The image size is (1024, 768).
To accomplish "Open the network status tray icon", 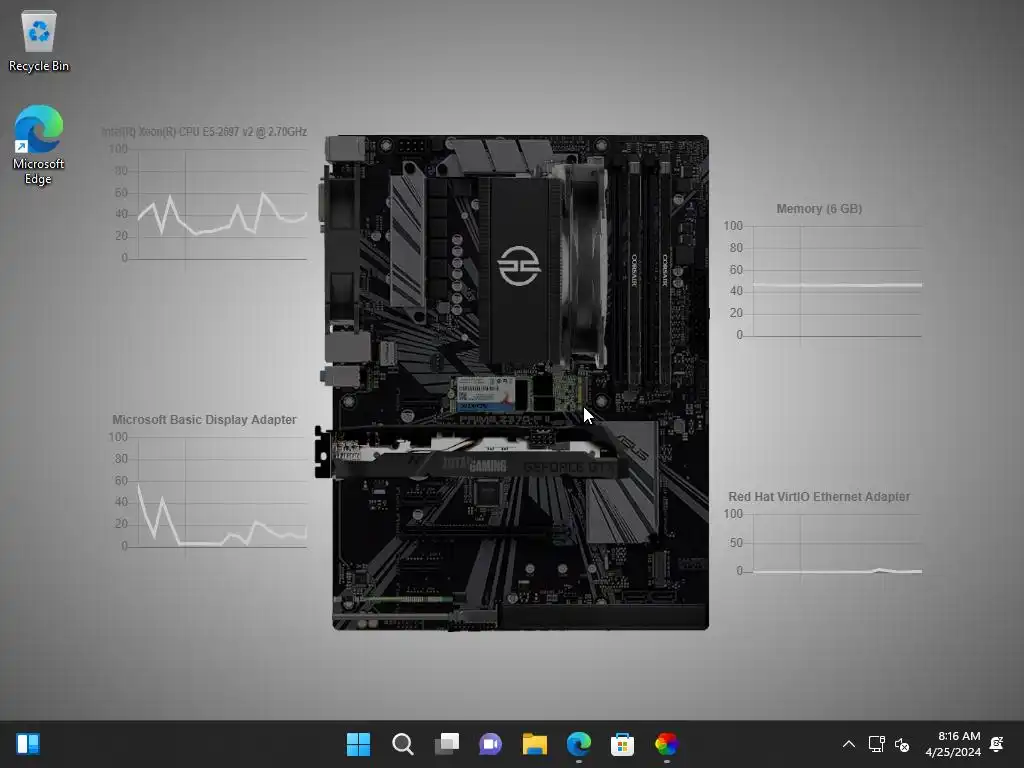I will [876, 744].
